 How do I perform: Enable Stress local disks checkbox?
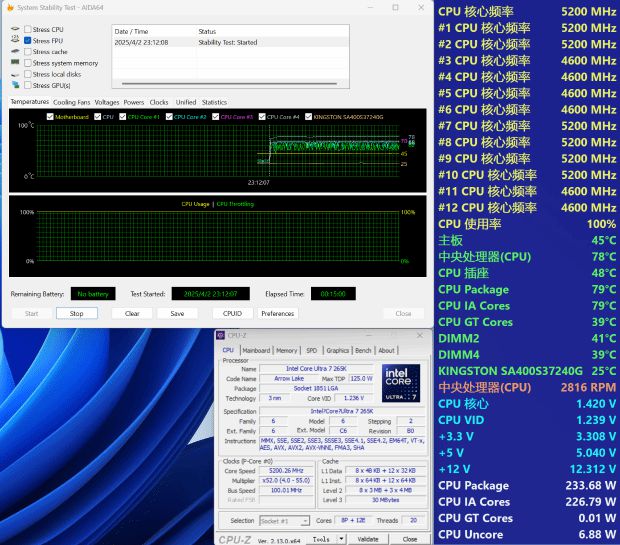pos(28,74)
